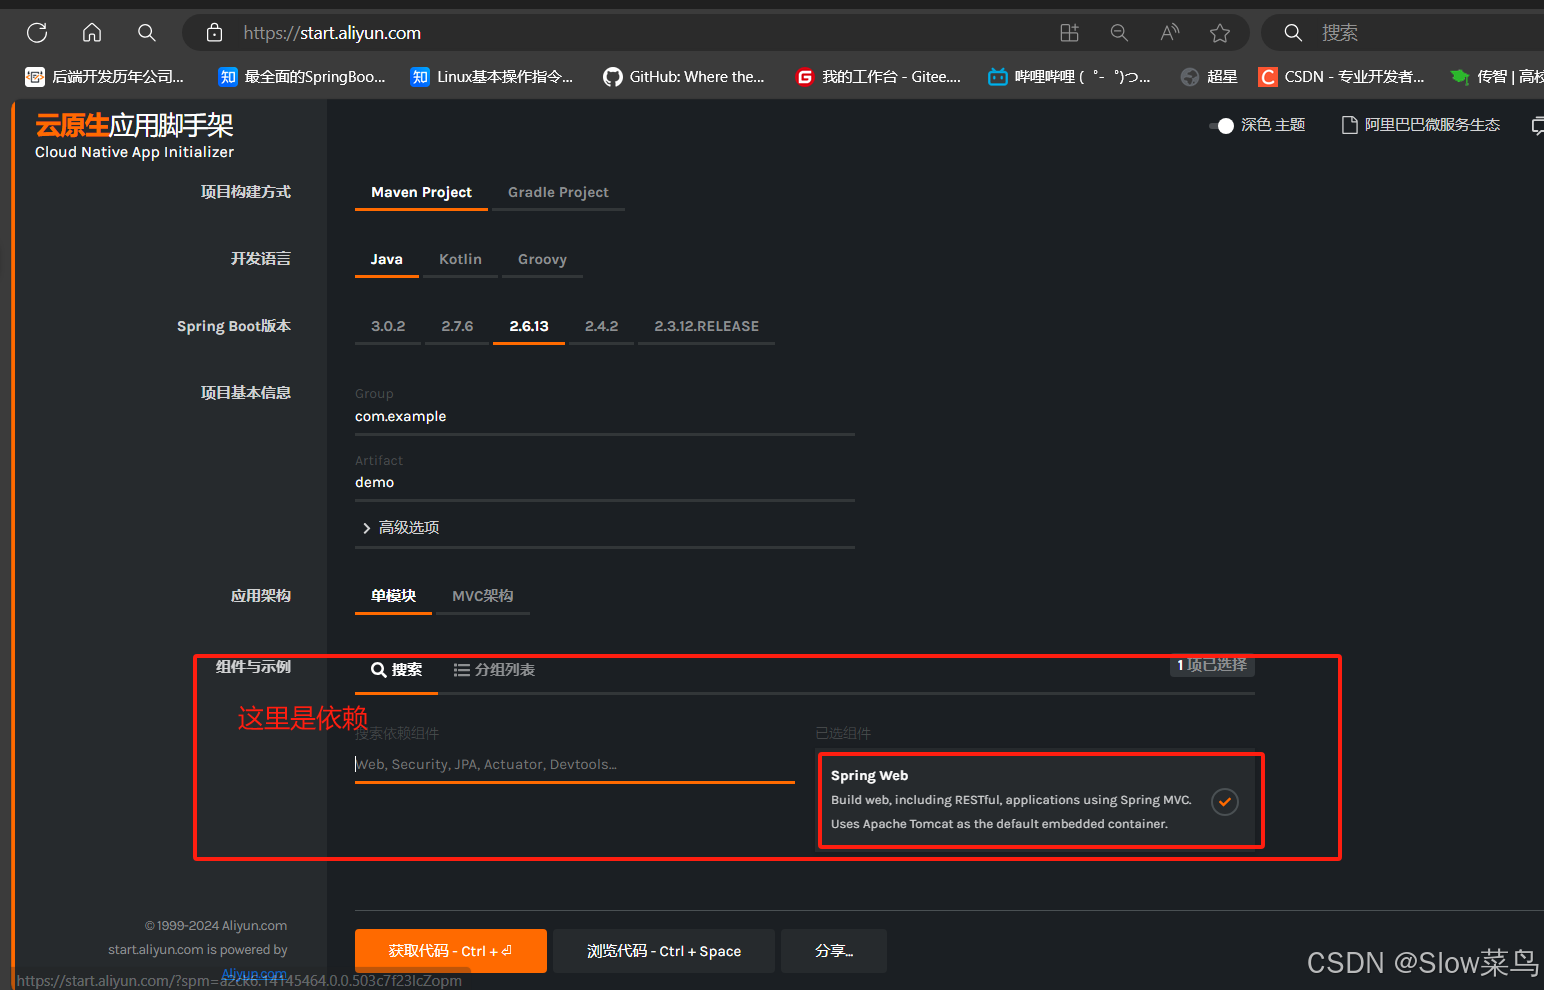Click the search magnifier icon beside the address bar
Viewport: 1544px width, 990px height.
(147, 33)
